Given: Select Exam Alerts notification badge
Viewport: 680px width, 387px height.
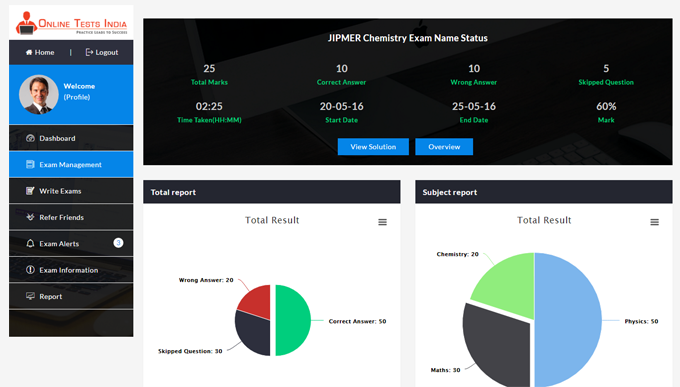Looking at the screenshot, I should tap(118, 243).
